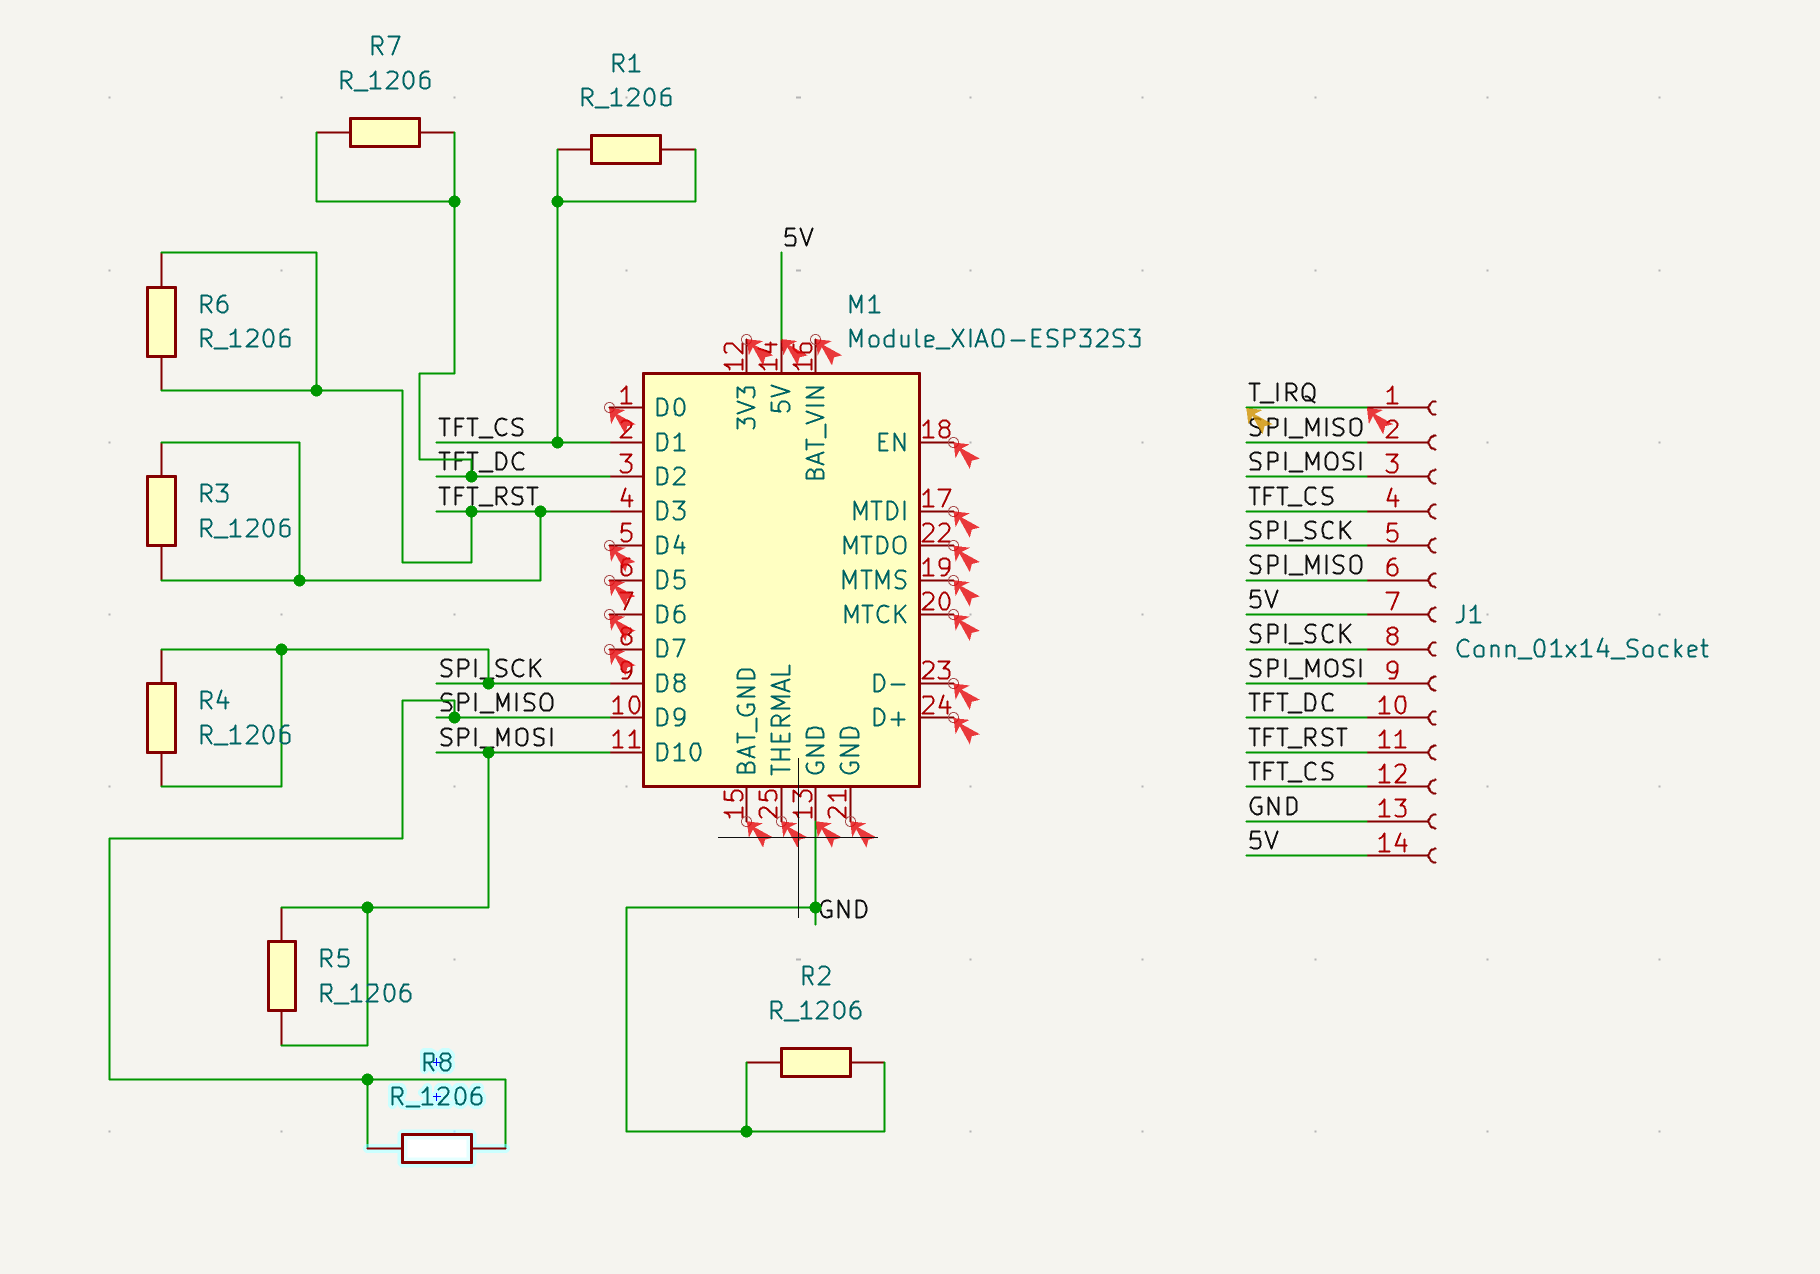The width and height of the screenshot is (1820, 1274).
Task: Select resistor symbol R4
Action: click(162, 717)
